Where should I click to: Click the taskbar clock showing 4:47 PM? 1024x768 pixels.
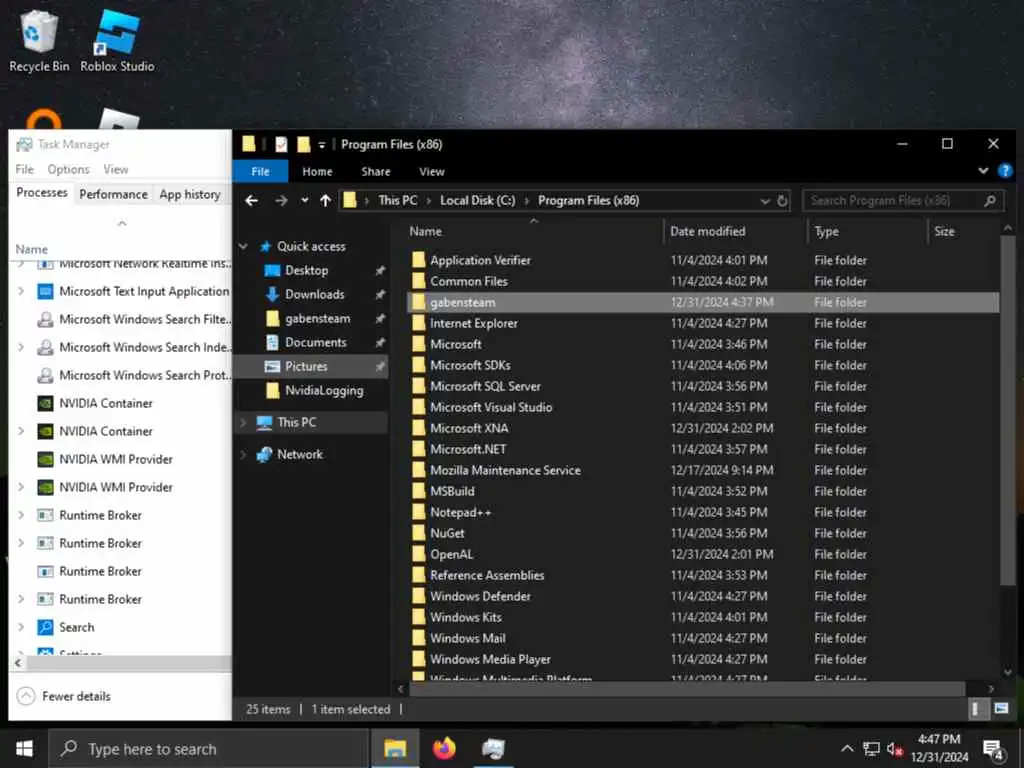[x=939, y=748]
